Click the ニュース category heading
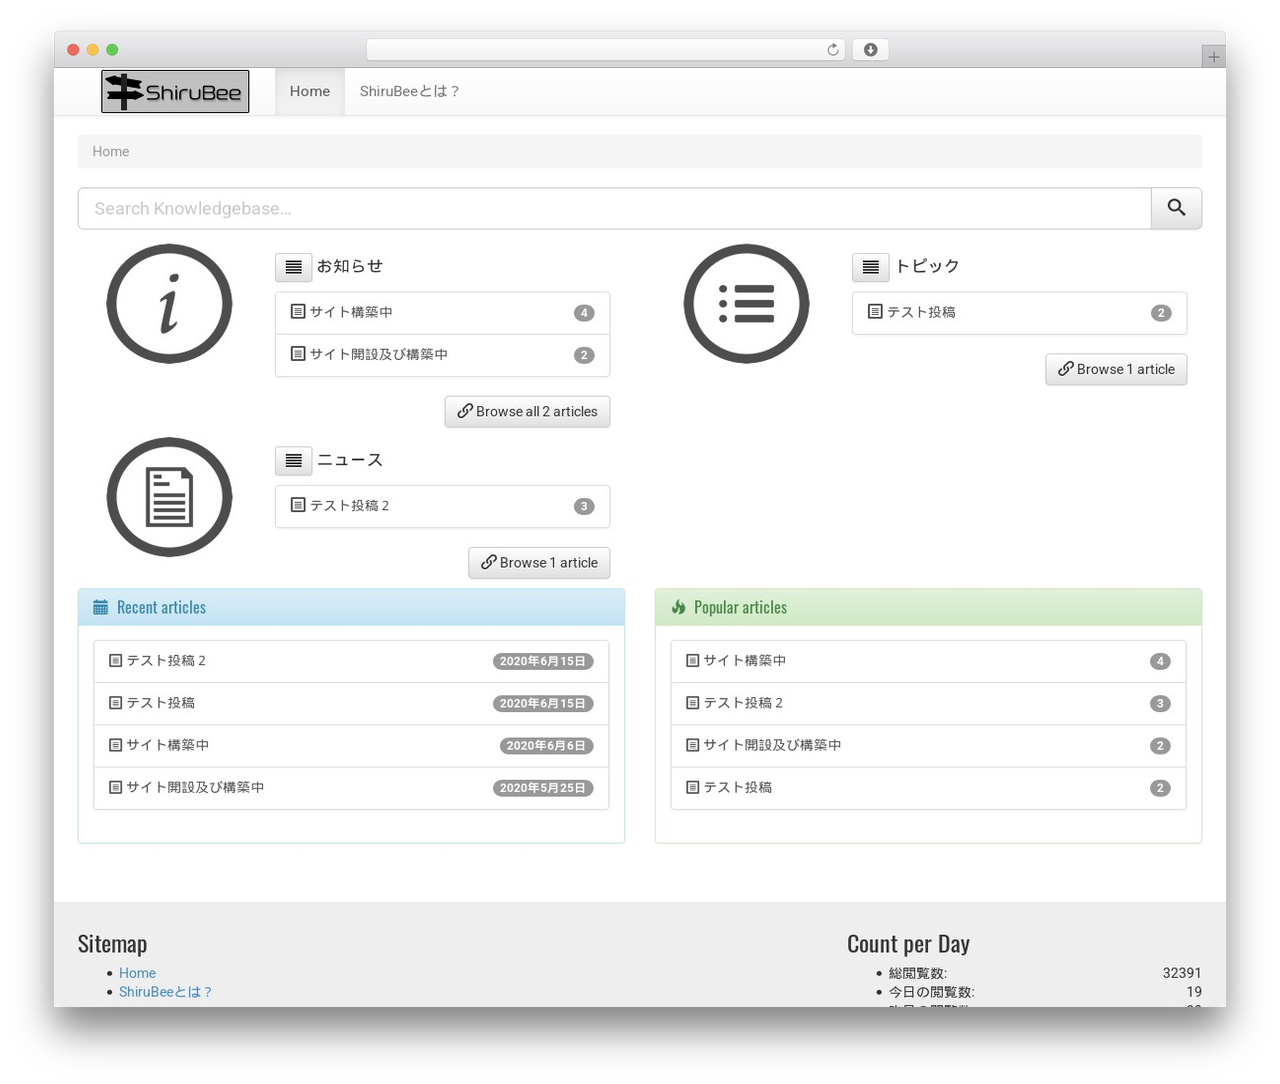Viewport: 1280px width, 1084px height. (350, 460)
